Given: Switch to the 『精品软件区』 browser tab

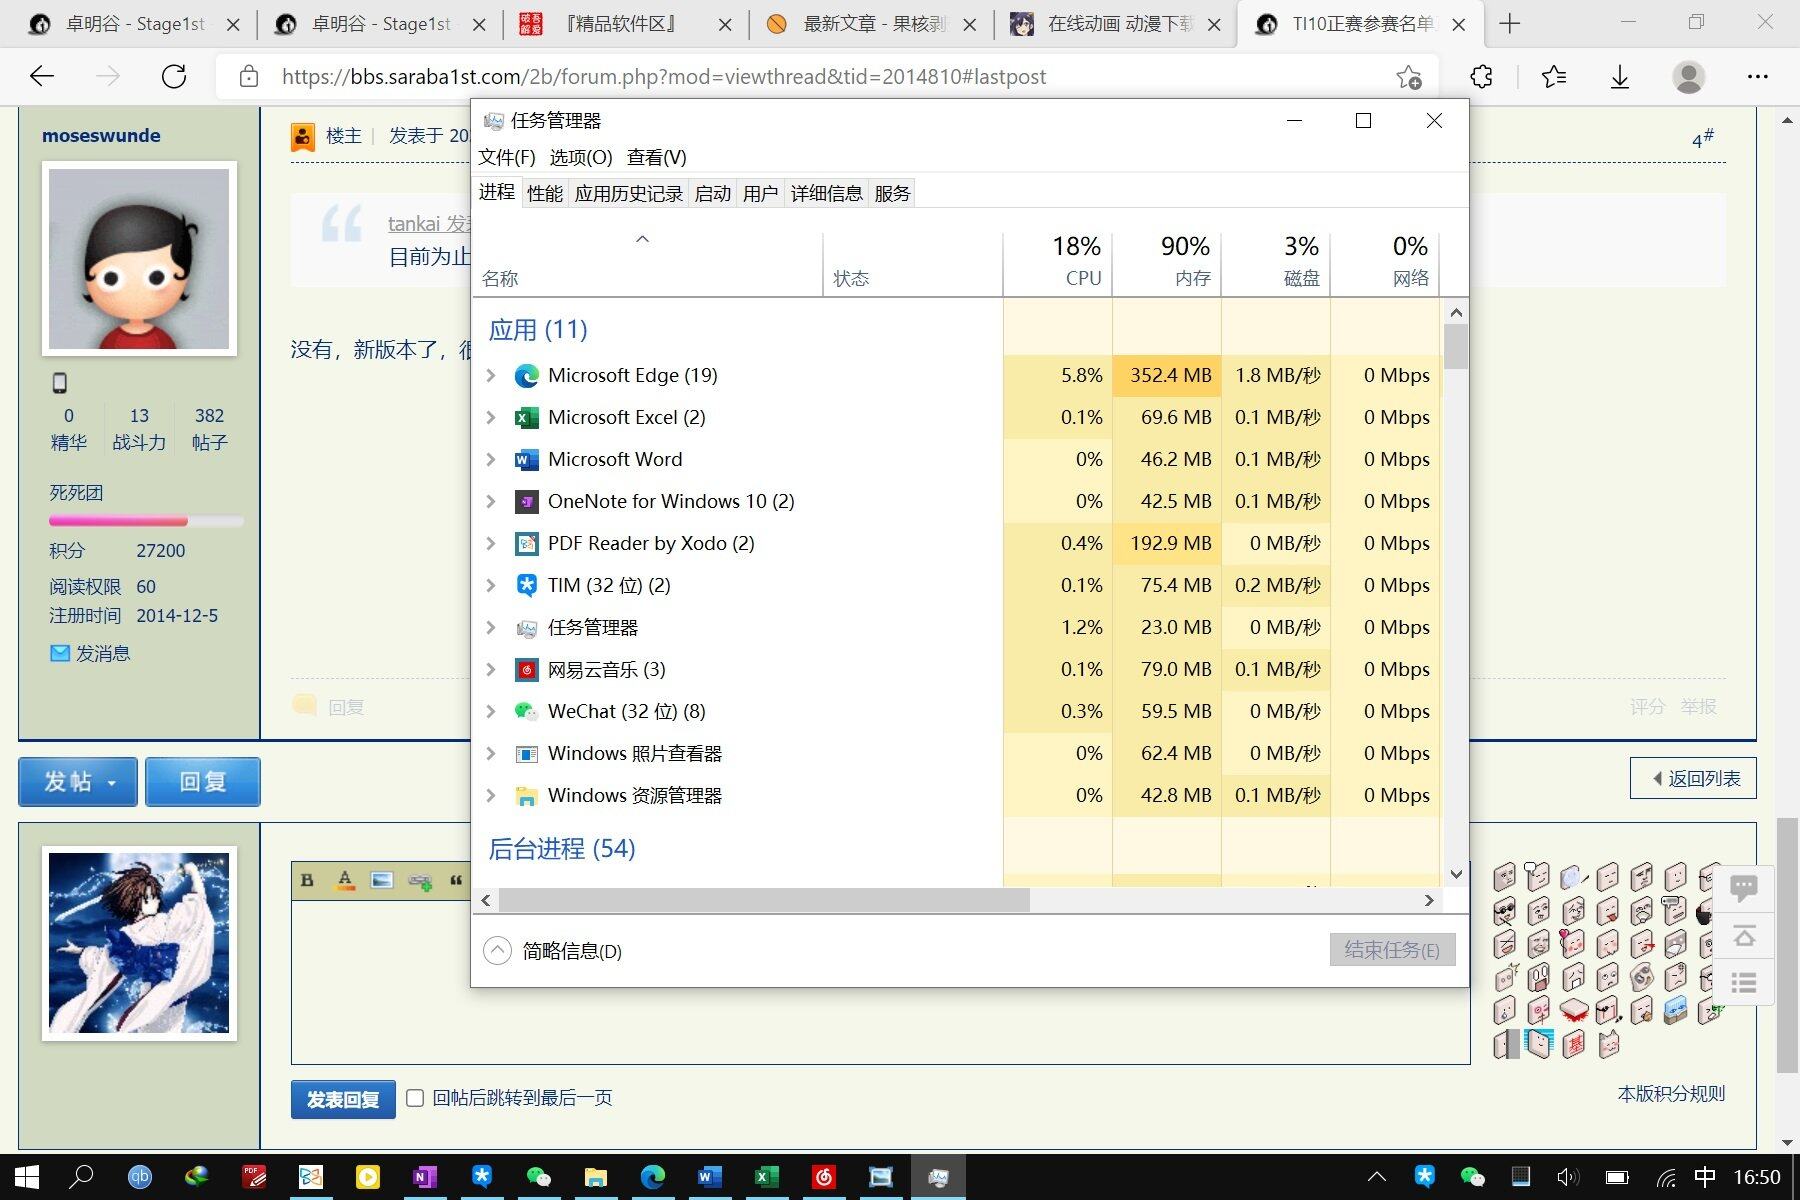Looking at the screenshot, I should click(x=624, y=24).
